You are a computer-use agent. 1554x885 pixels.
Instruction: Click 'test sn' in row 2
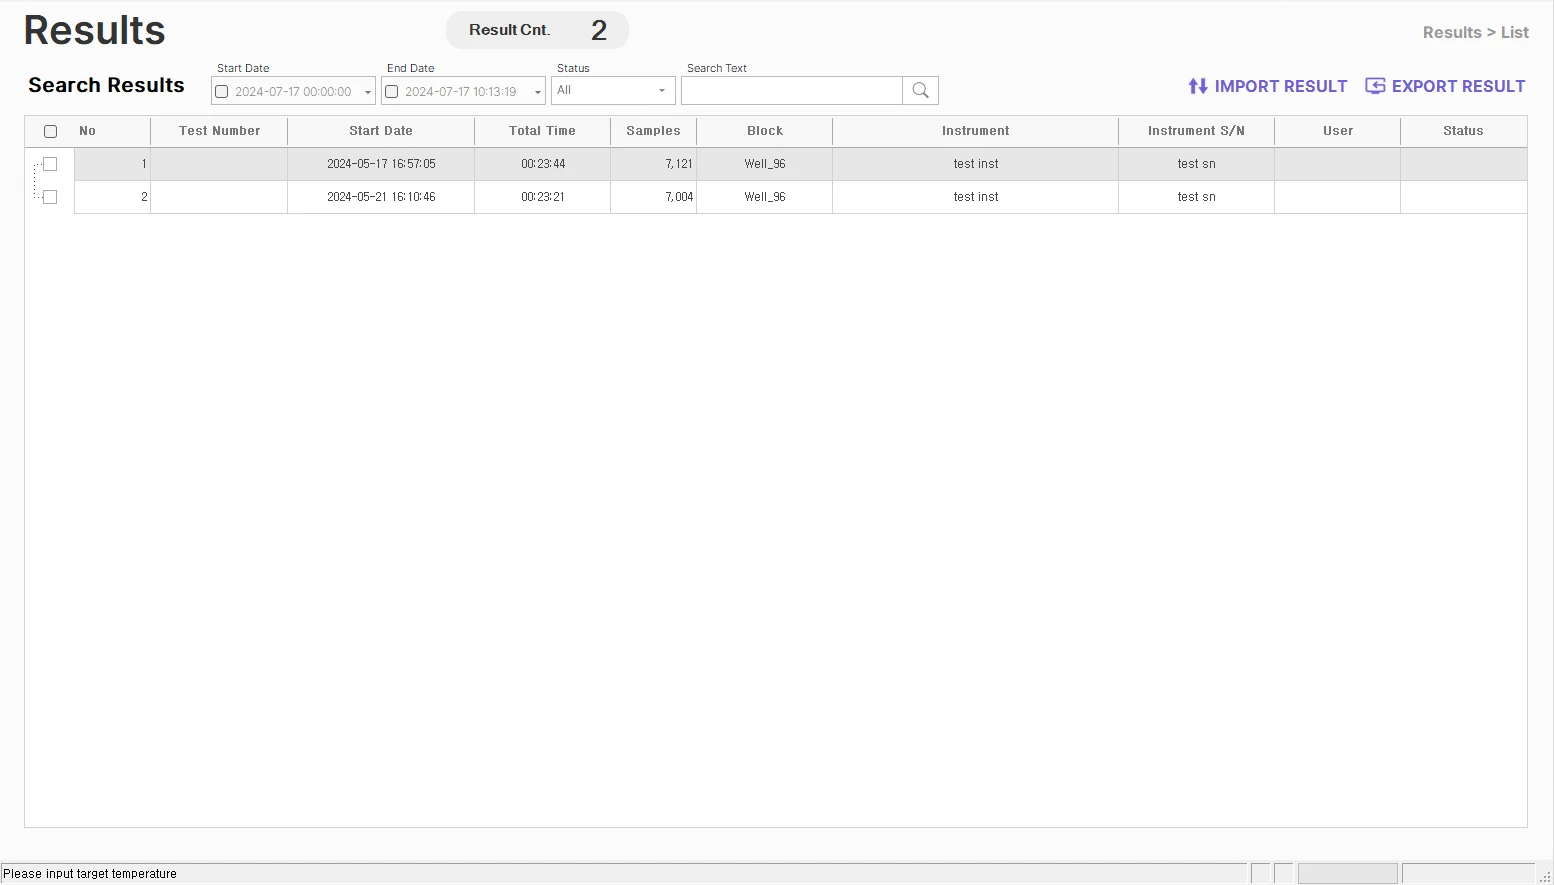pos(1197,197)
